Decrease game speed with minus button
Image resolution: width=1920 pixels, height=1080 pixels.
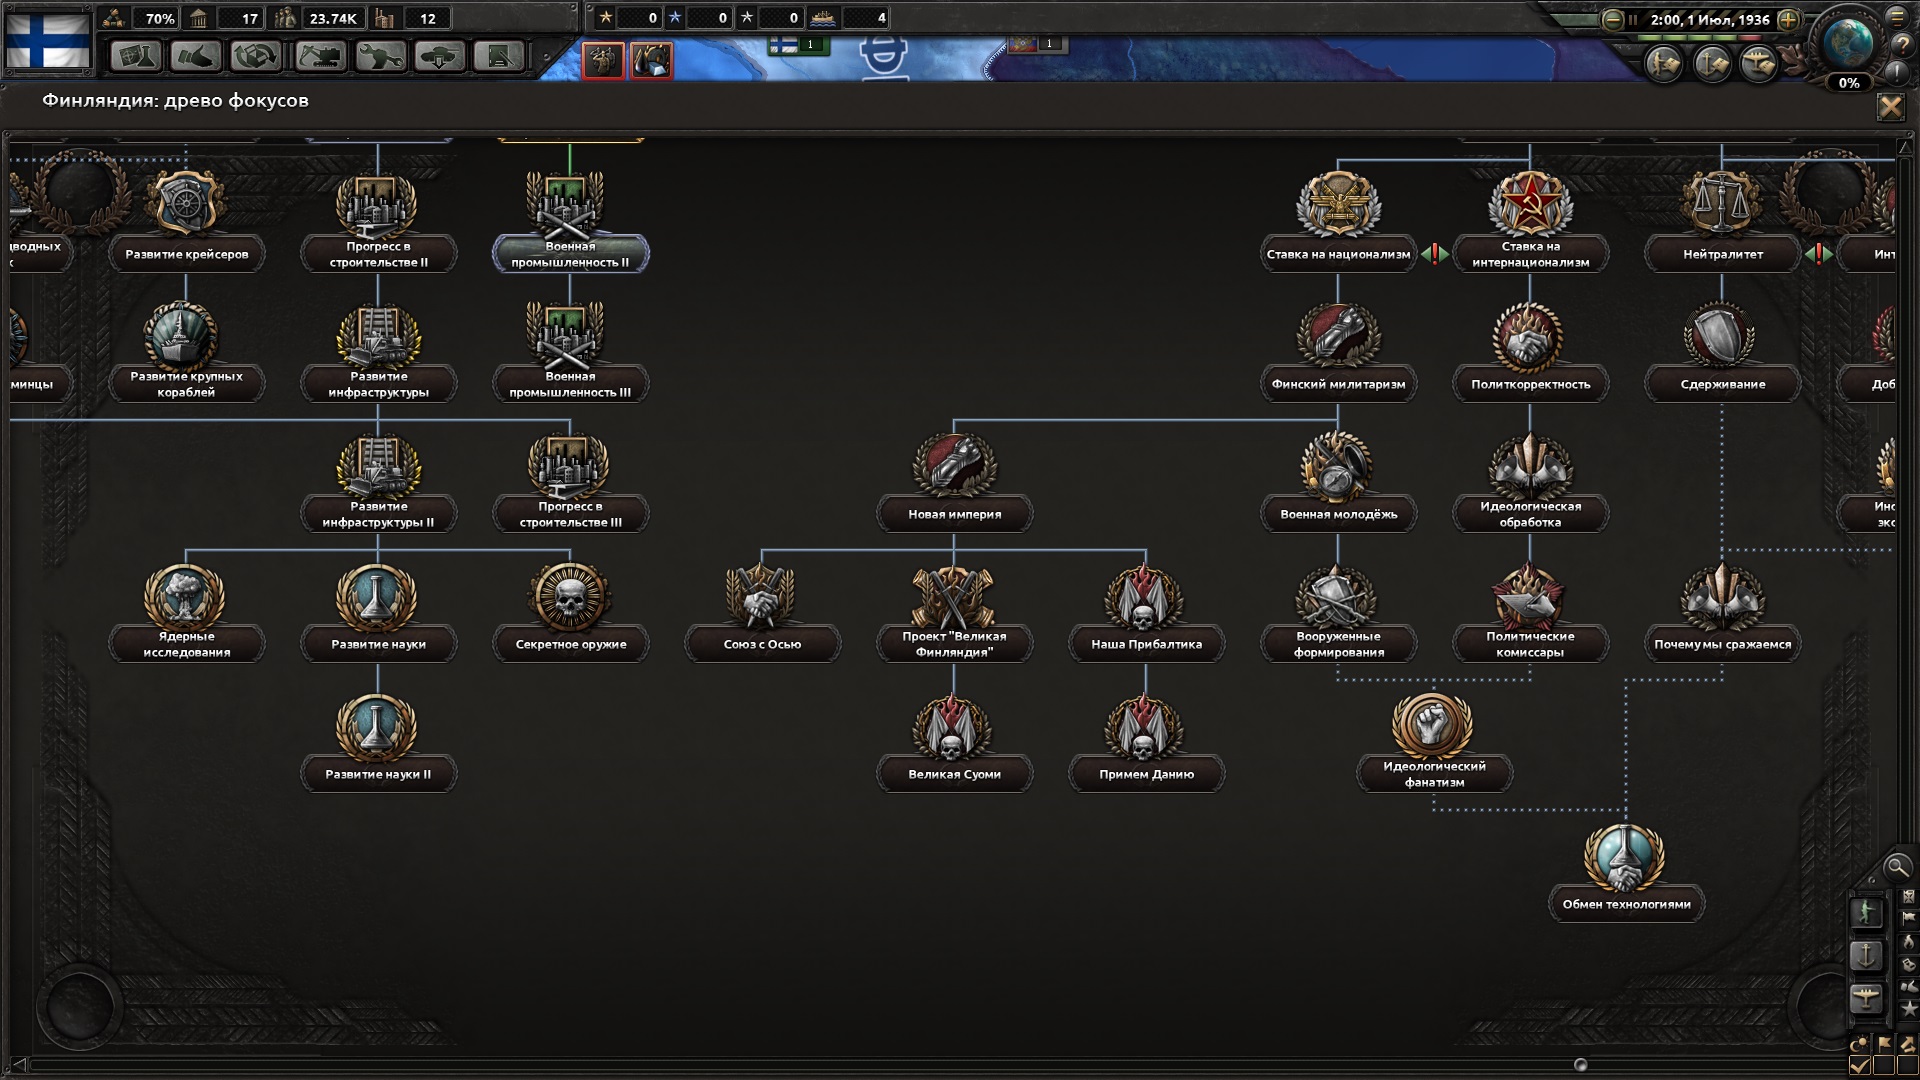coord(1612,19)
